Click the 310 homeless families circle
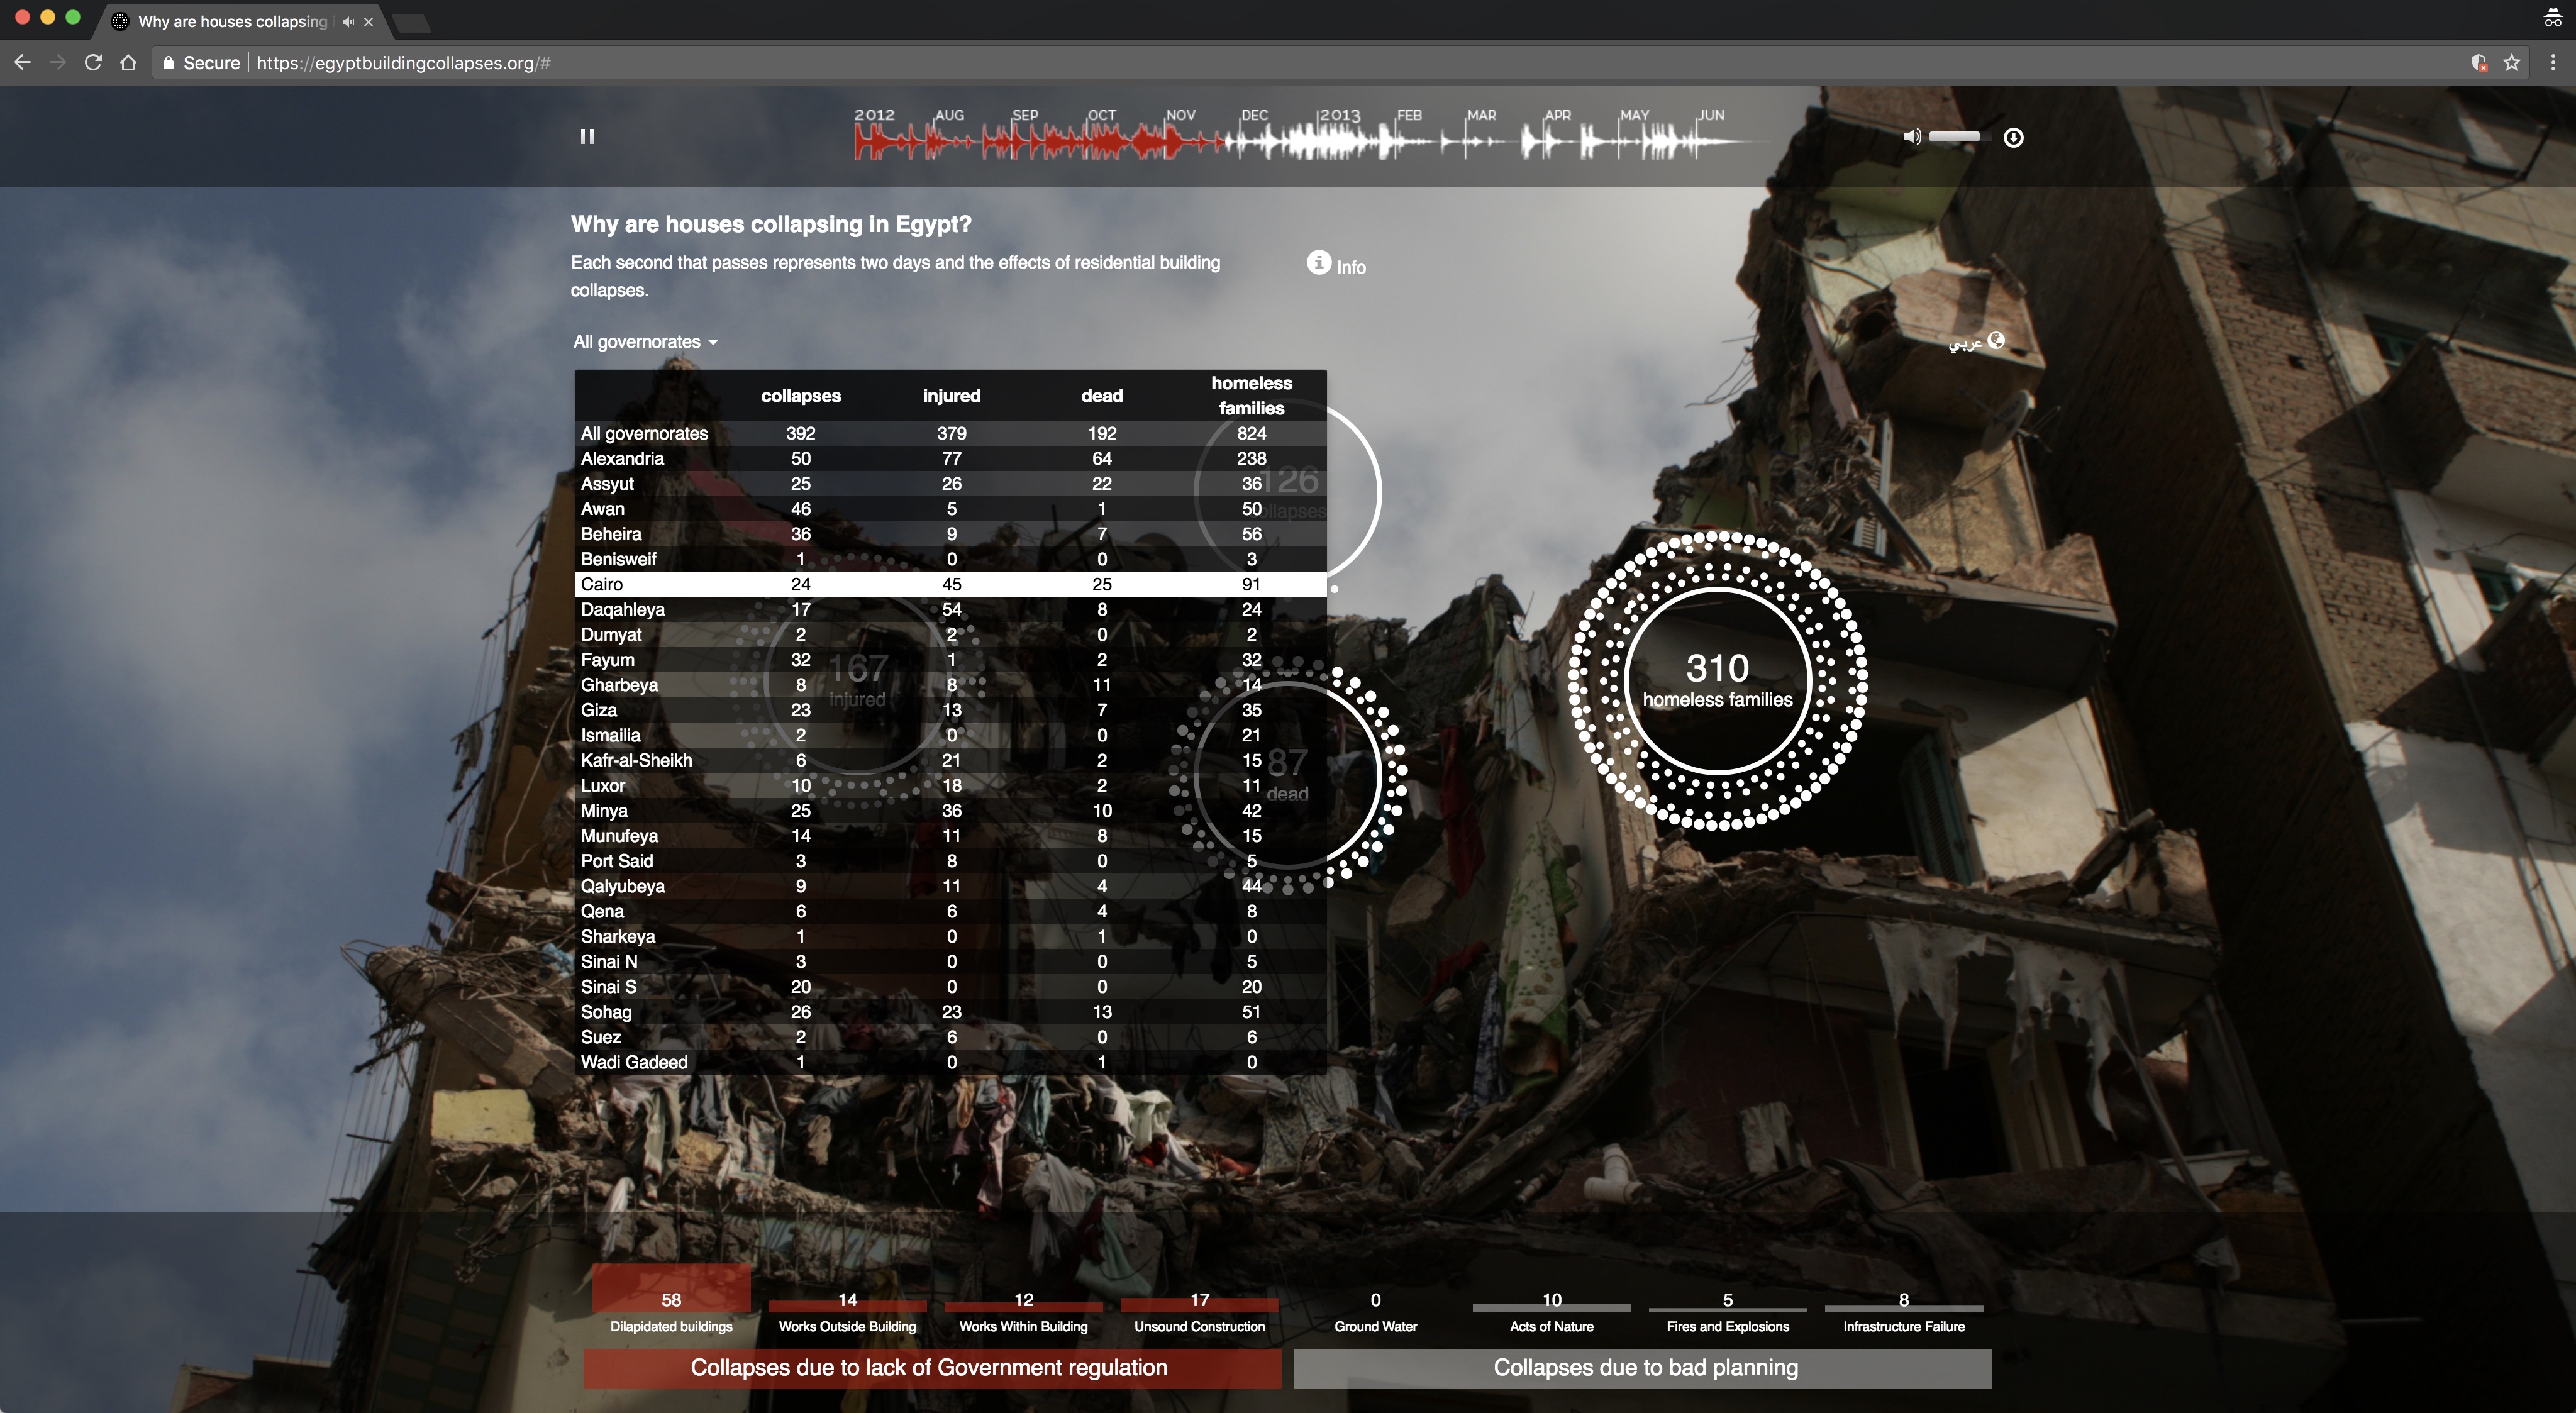 pos(1717,681)
